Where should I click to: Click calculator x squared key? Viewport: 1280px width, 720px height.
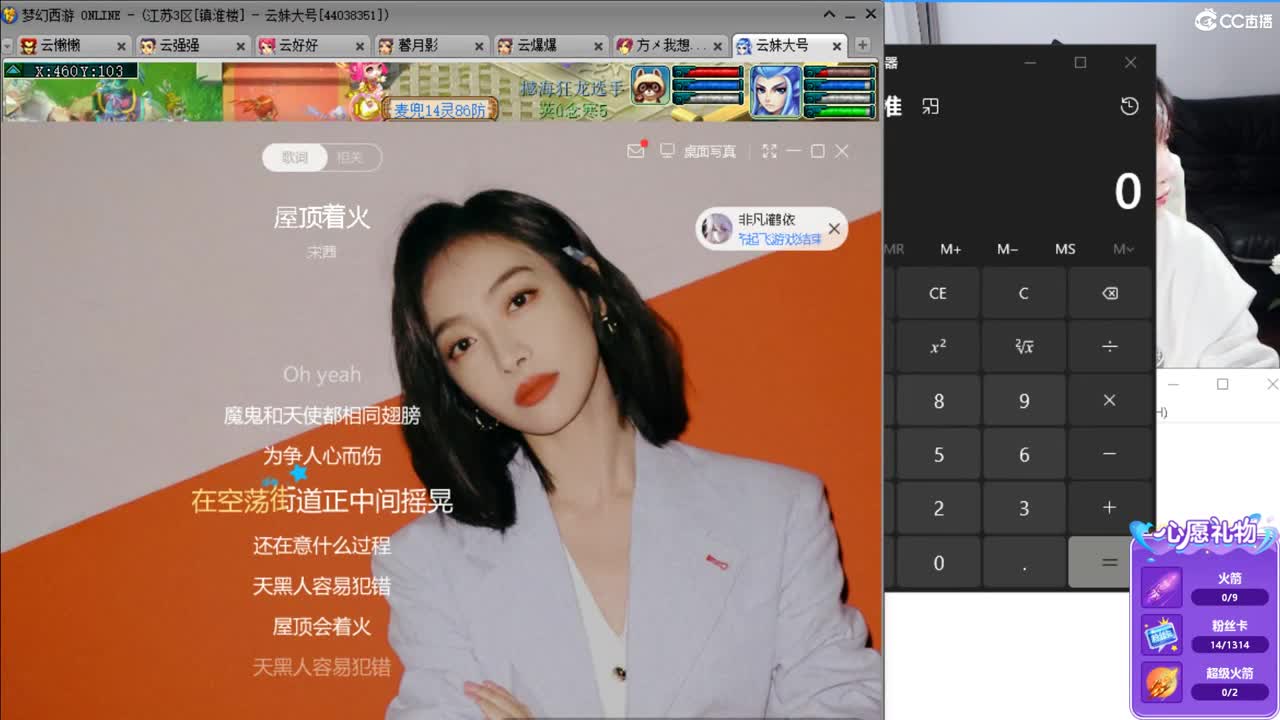(x=938, y=346)
